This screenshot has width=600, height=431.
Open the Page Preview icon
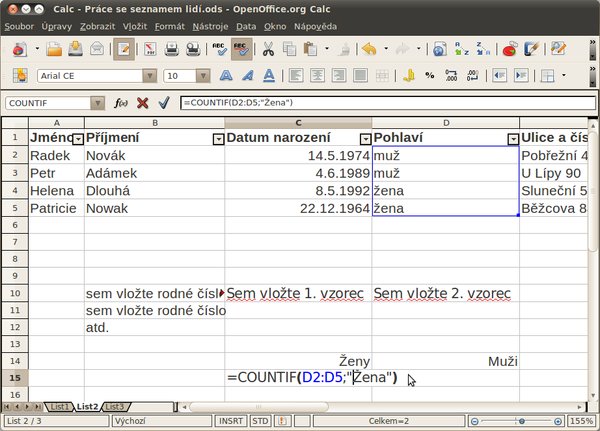193,49
